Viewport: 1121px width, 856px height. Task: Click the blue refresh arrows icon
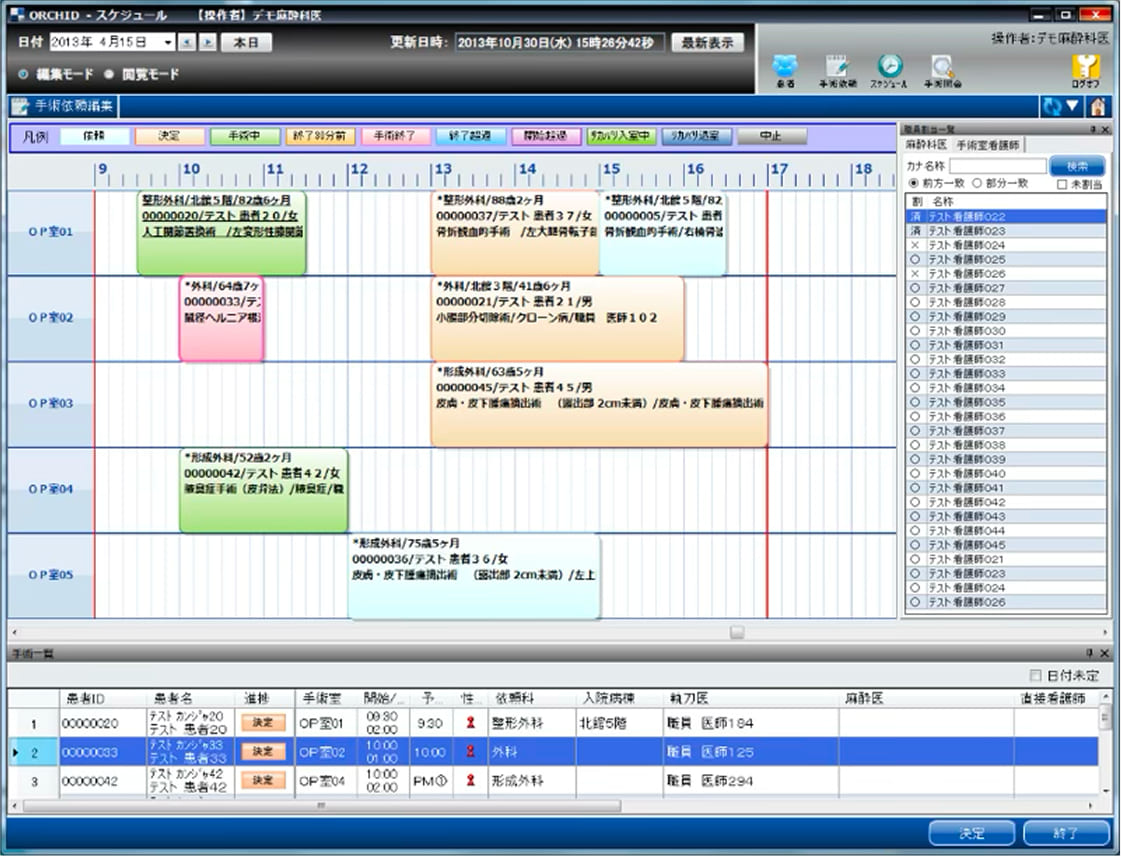tap(1052, 107)
